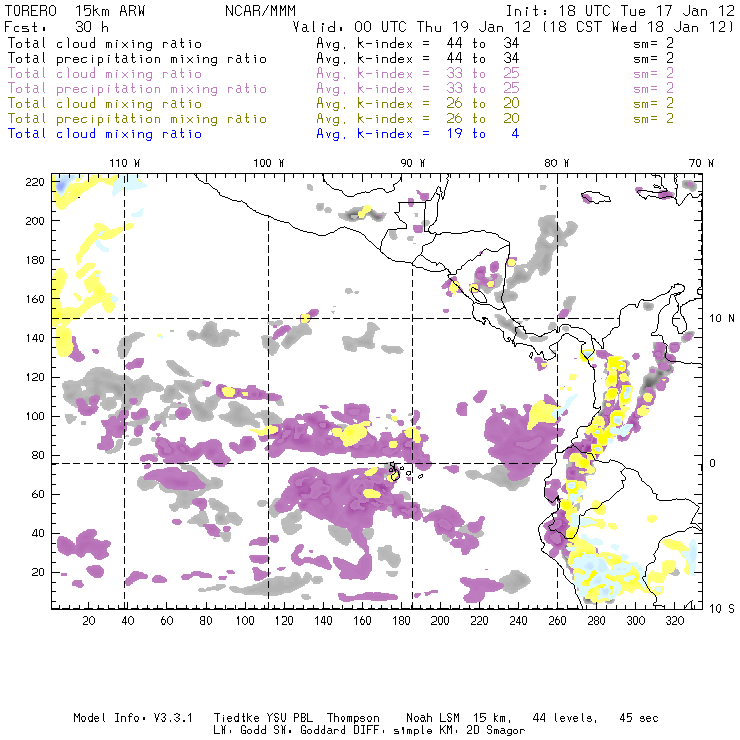The height and width of the screenshot is (740, 740).
Task: Select olive Total cloud mixing ratio legend entry
Action: (x=105, y=104)
